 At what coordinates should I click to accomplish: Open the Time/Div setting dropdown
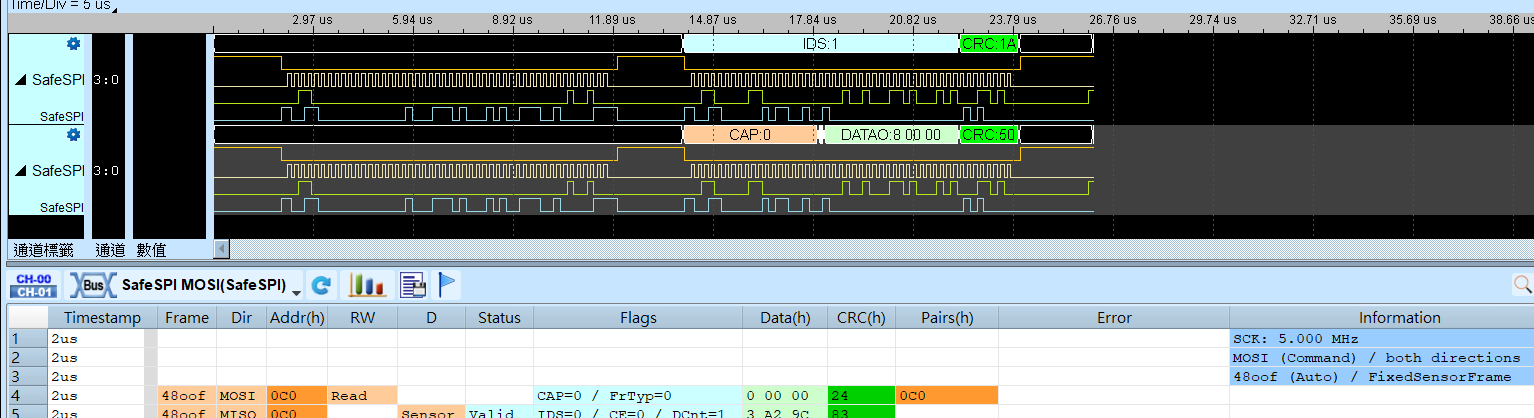click(113, 9)
